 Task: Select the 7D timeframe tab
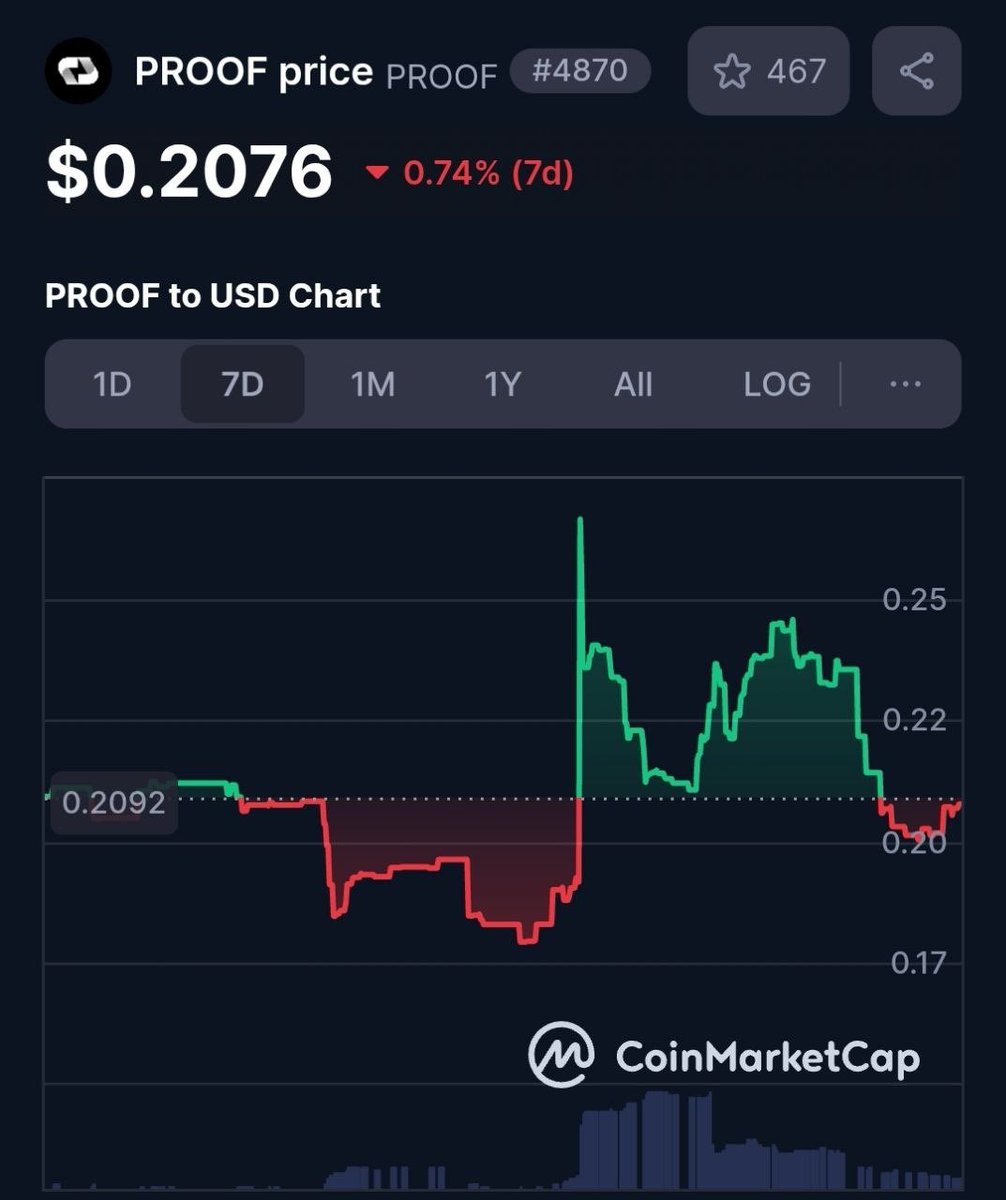pyautogui.click(x=242, y=384)
